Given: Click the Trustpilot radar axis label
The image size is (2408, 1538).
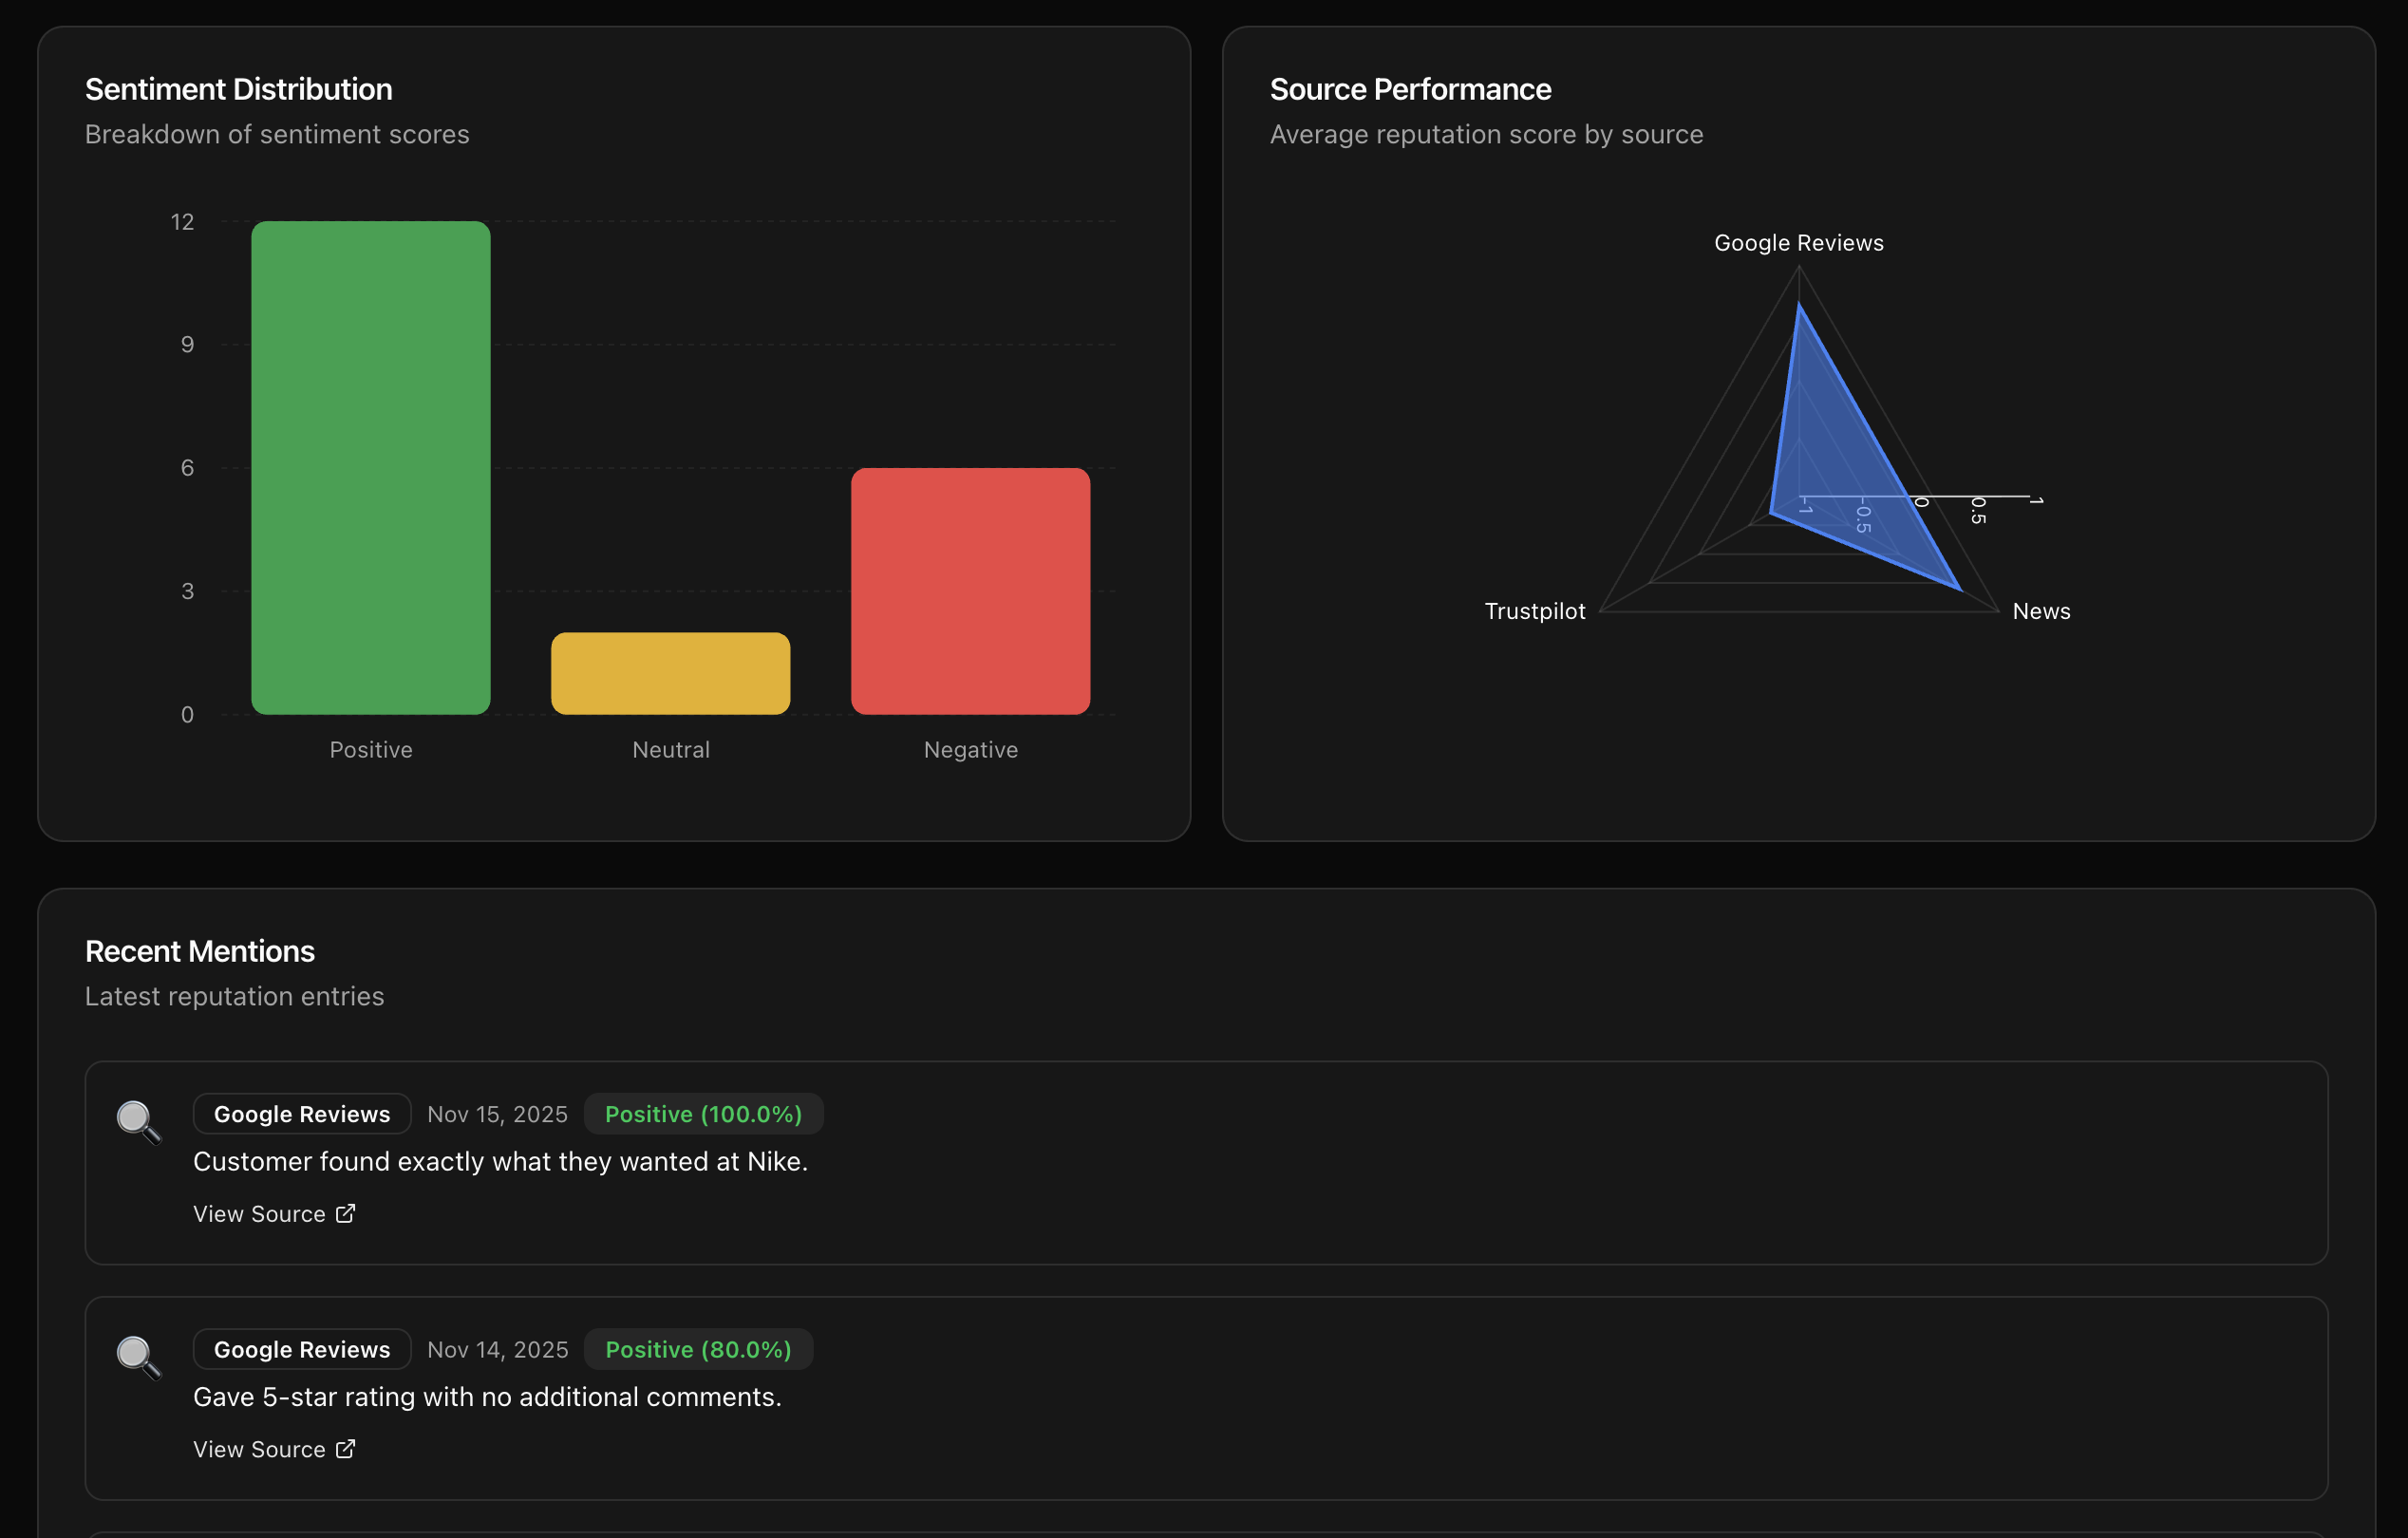Looking at the screenshot, I should point(1534,611).
